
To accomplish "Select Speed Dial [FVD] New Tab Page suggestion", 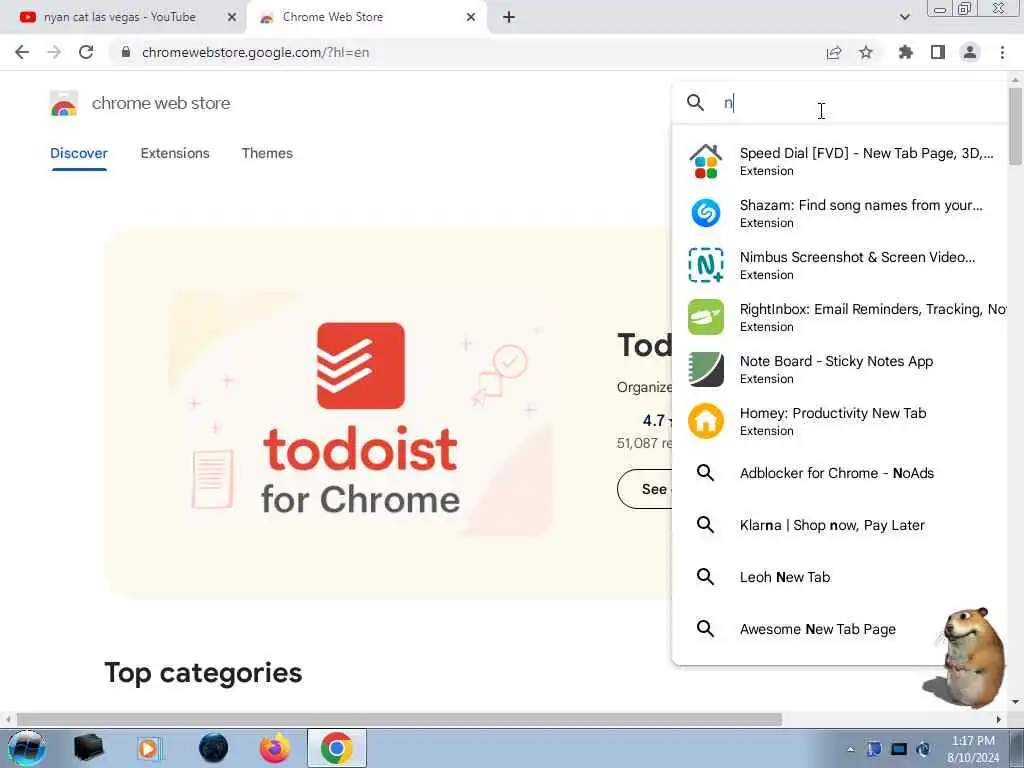I will pyautogui.click(x=840, y=161).
